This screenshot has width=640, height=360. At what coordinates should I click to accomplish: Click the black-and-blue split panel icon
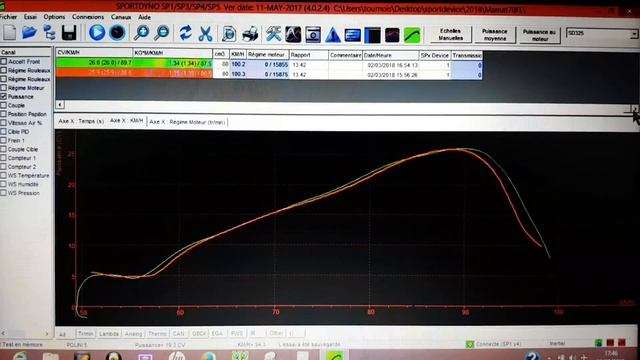point(372,35)
